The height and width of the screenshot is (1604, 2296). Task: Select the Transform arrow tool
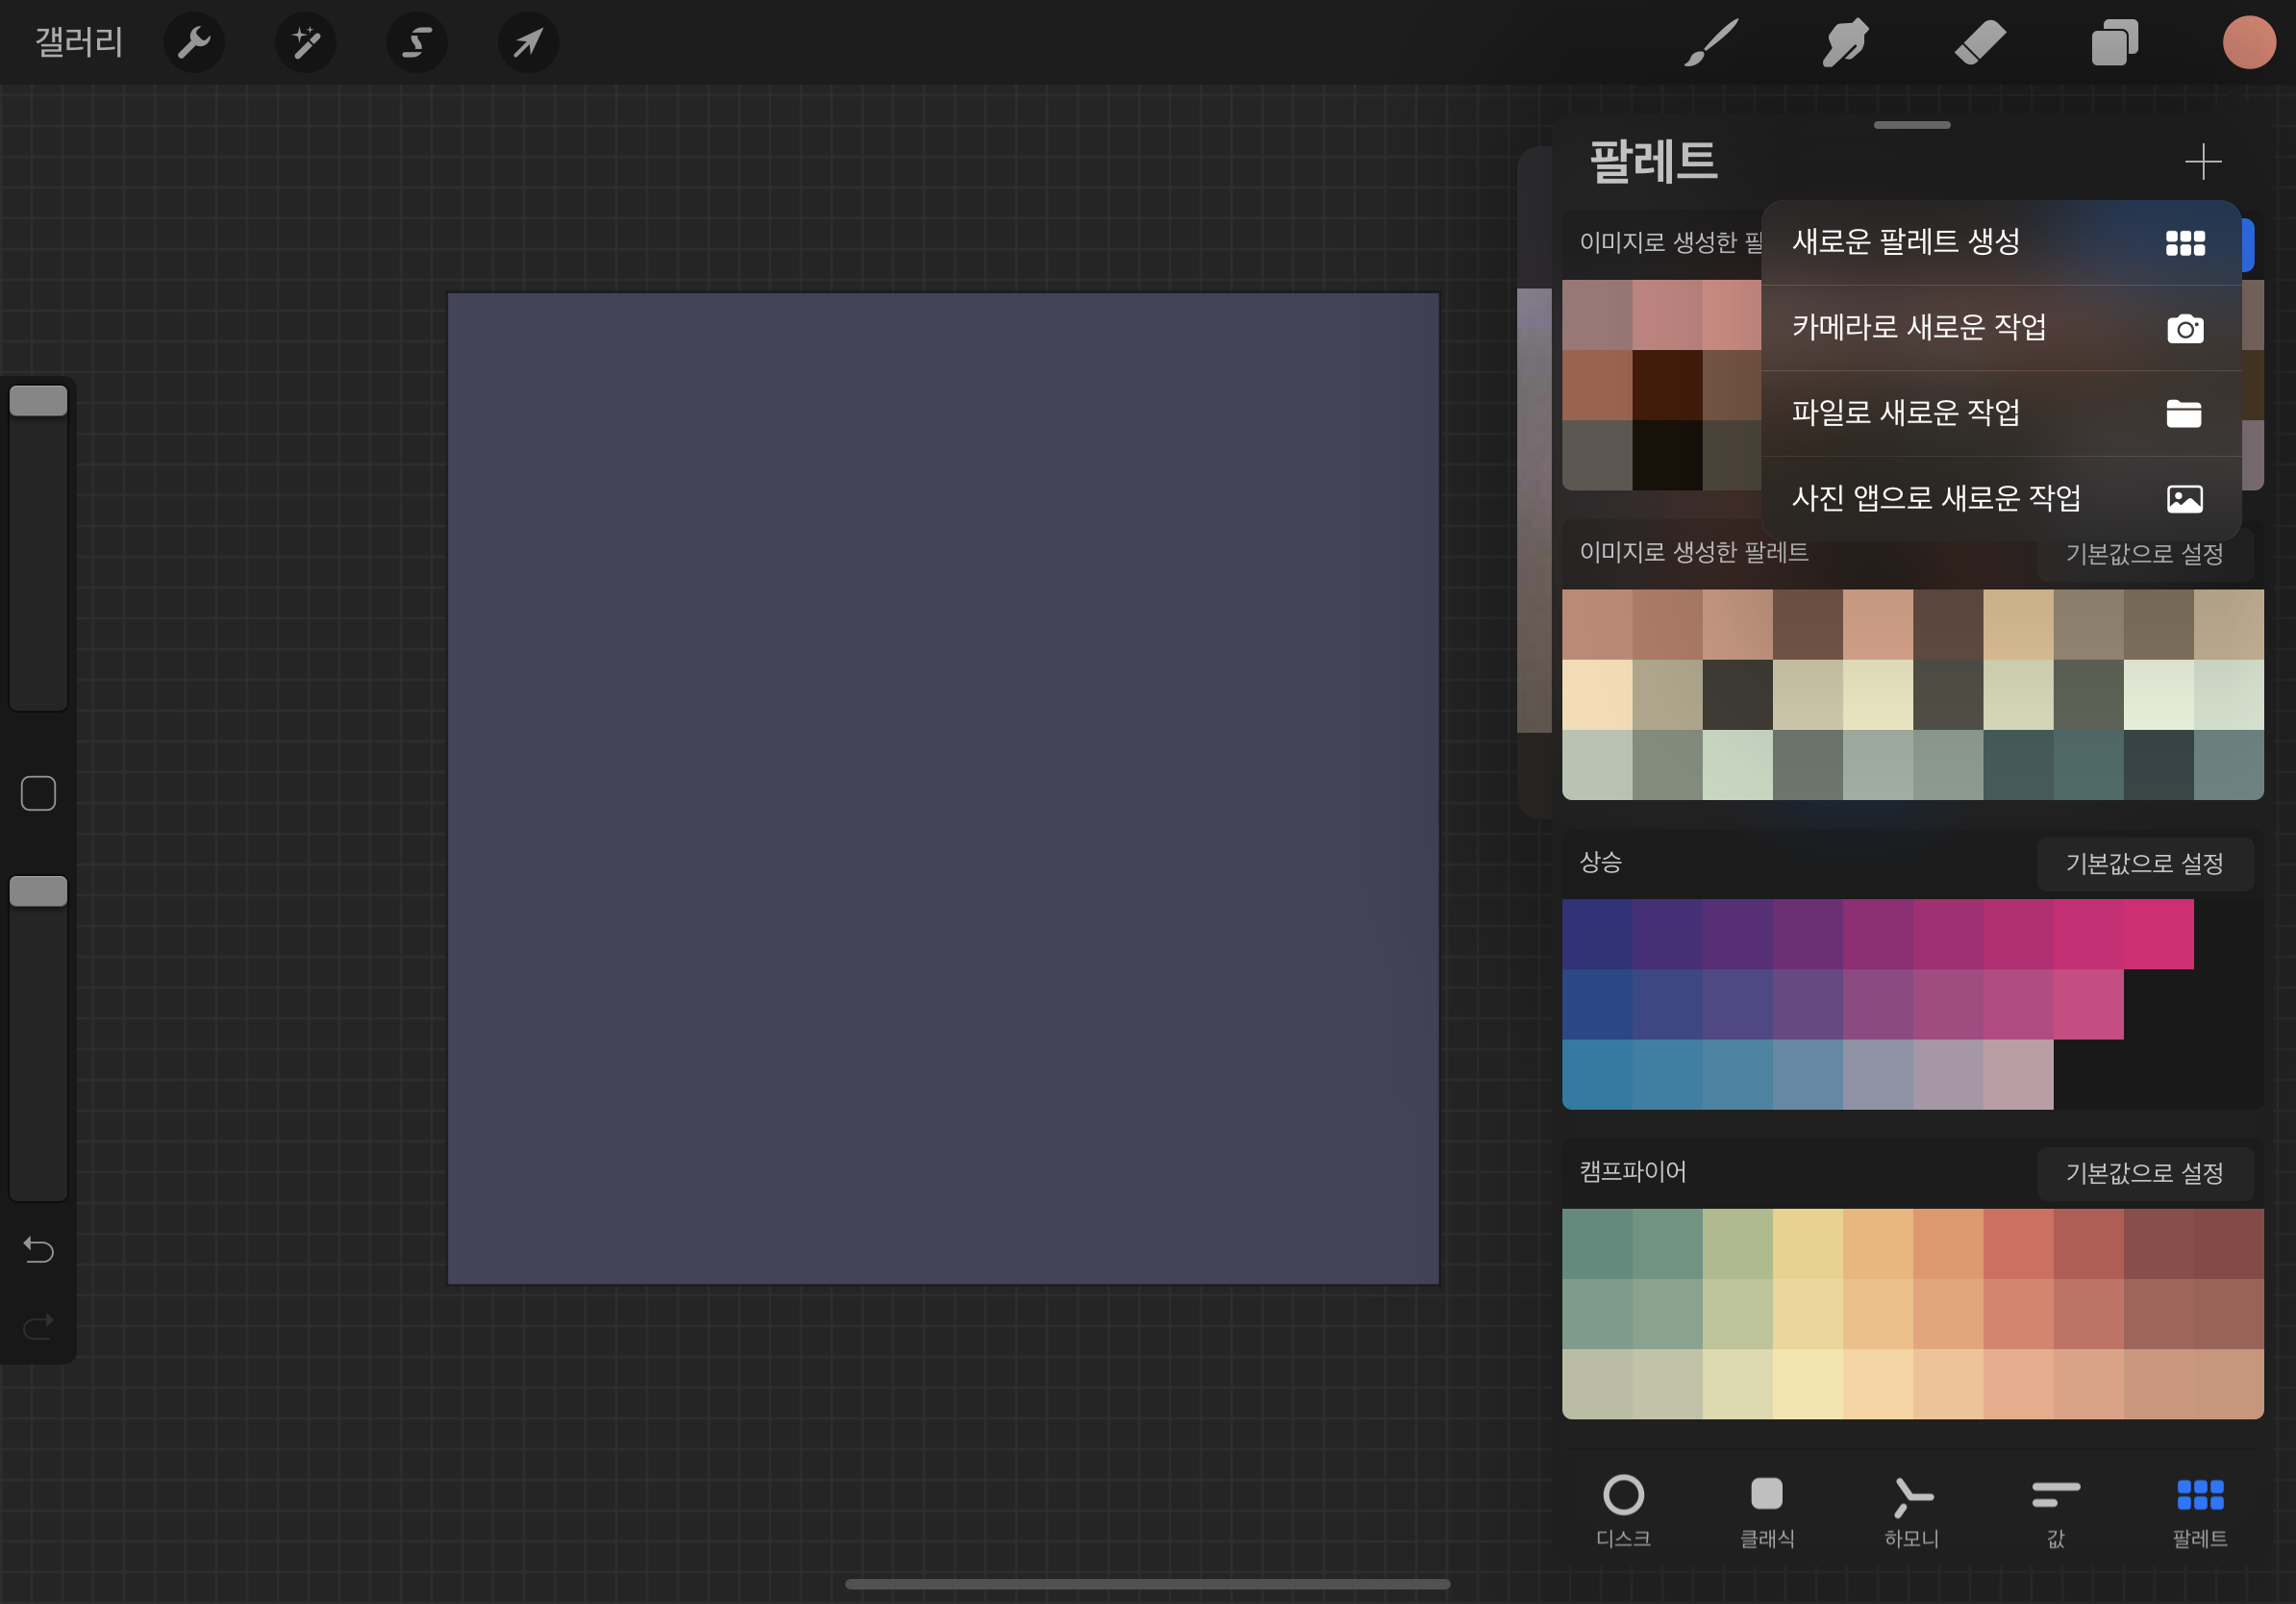(528, 43)
